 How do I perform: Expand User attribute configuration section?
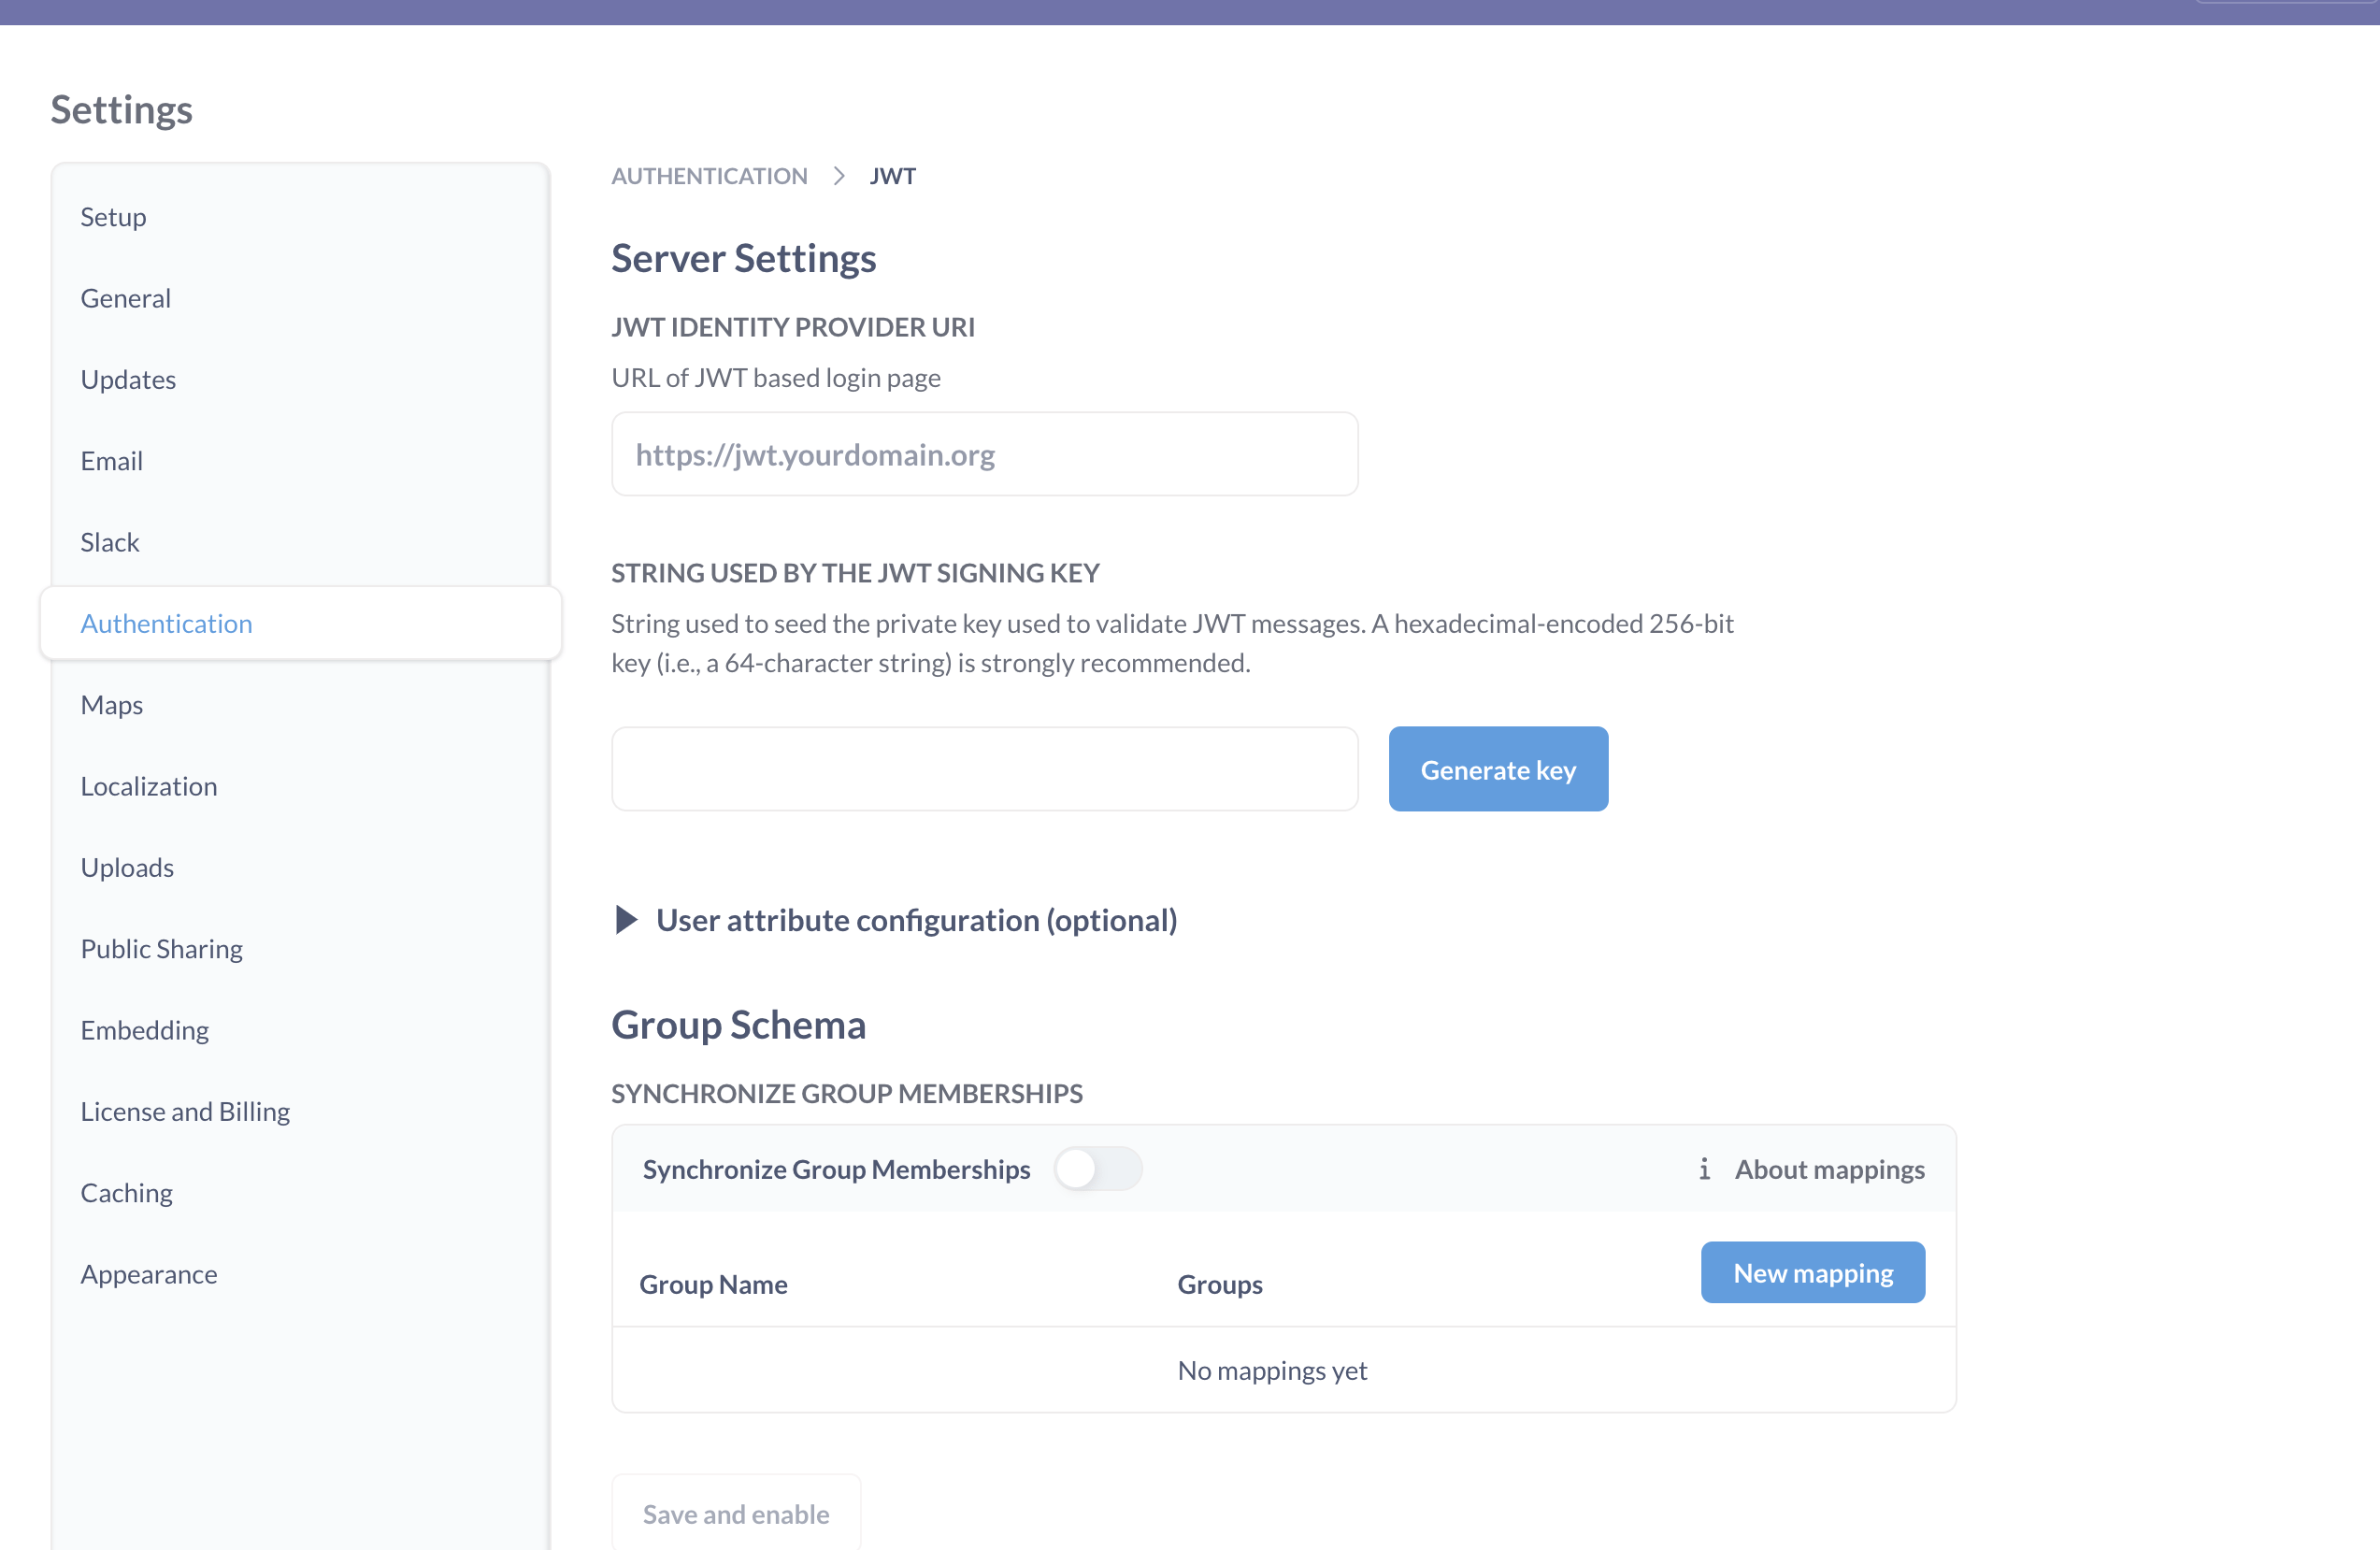[x=626, y=920]
